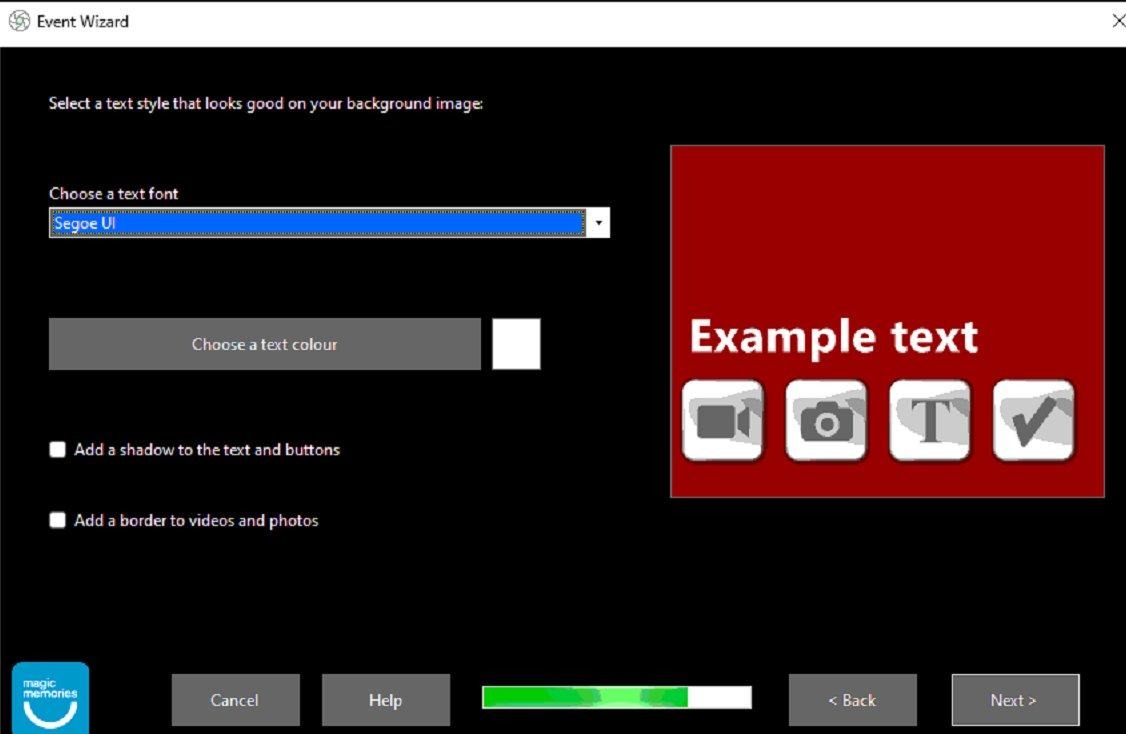Viewport: 1126px width, 734px height.
Task: Click the Example text preview label
Action: point(834,337)
